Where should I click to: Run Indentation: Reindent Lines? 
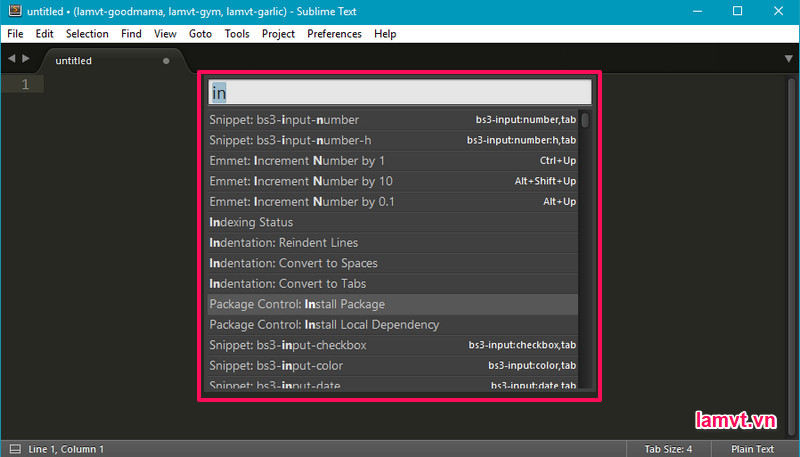pyautogui.click(x=392, y=243)
